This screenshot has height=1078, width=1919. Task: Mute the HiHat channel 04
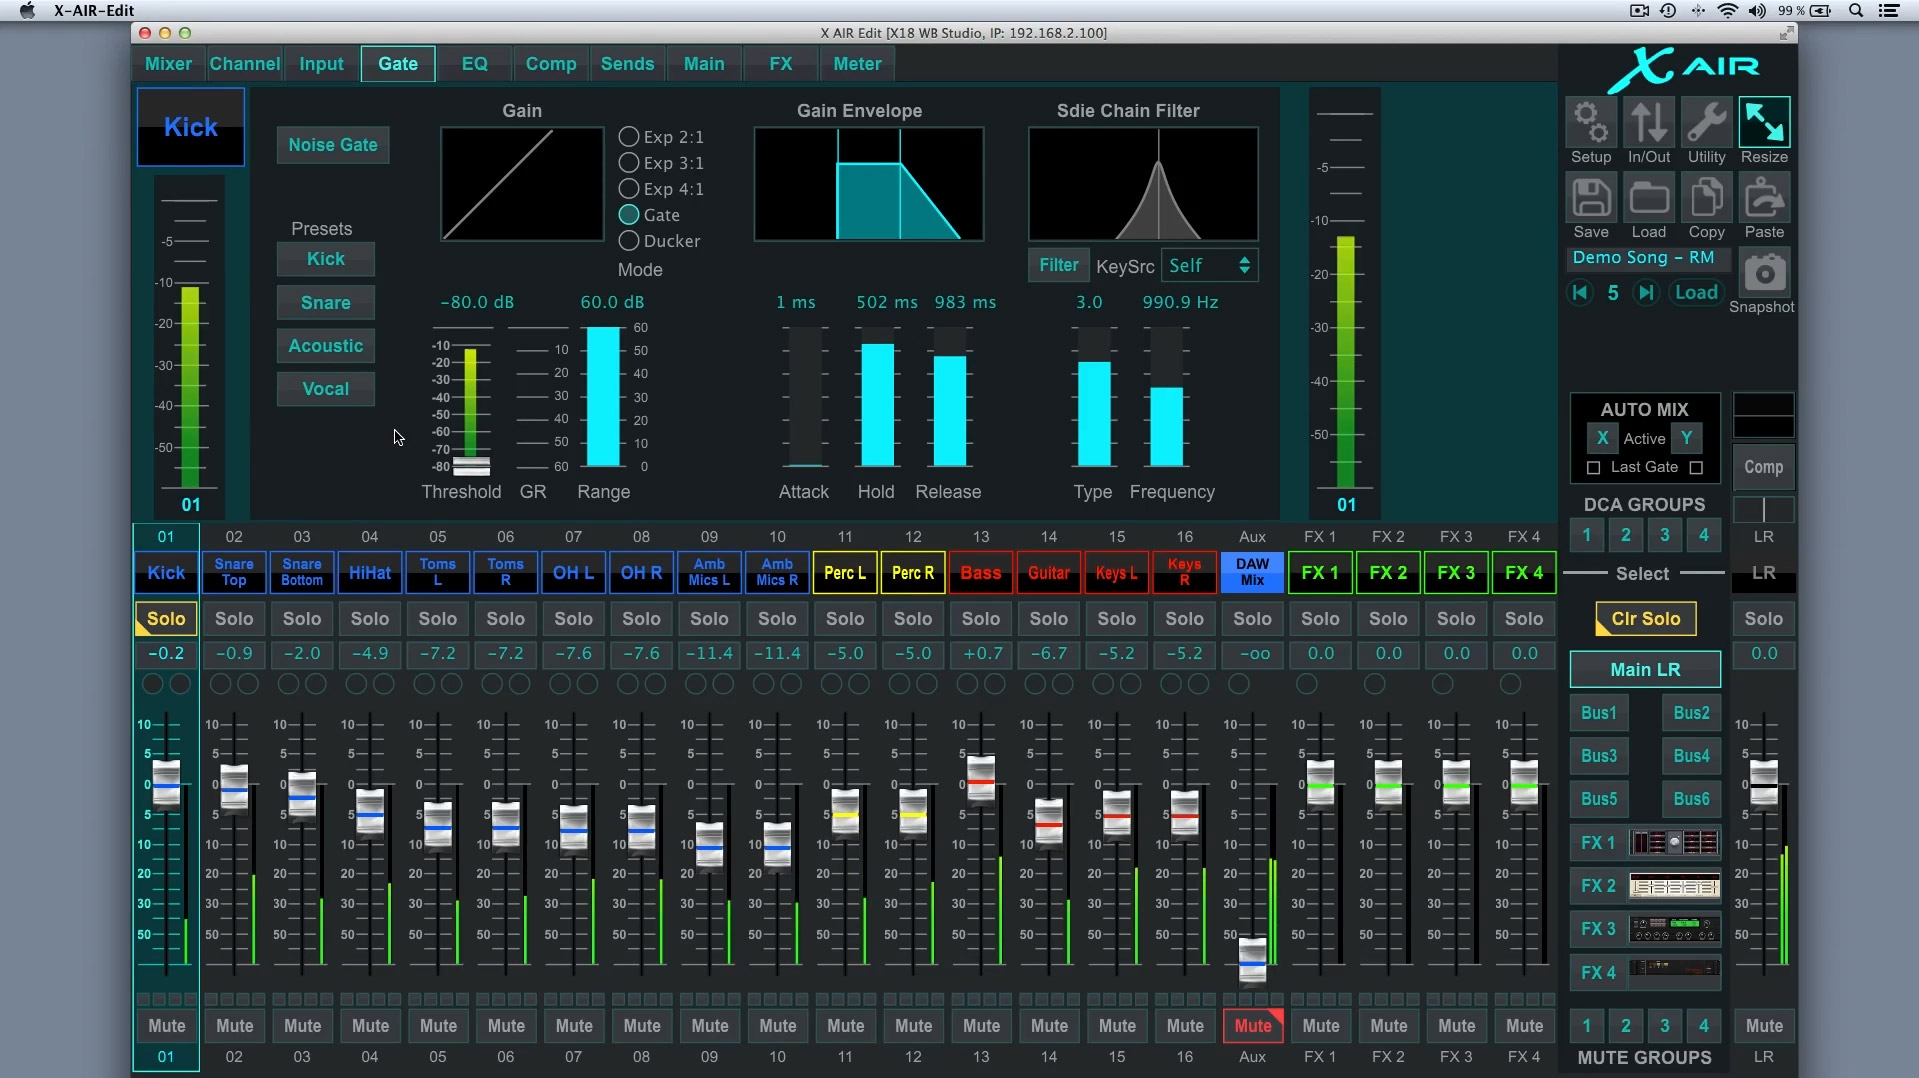(x=370, y=1025)
